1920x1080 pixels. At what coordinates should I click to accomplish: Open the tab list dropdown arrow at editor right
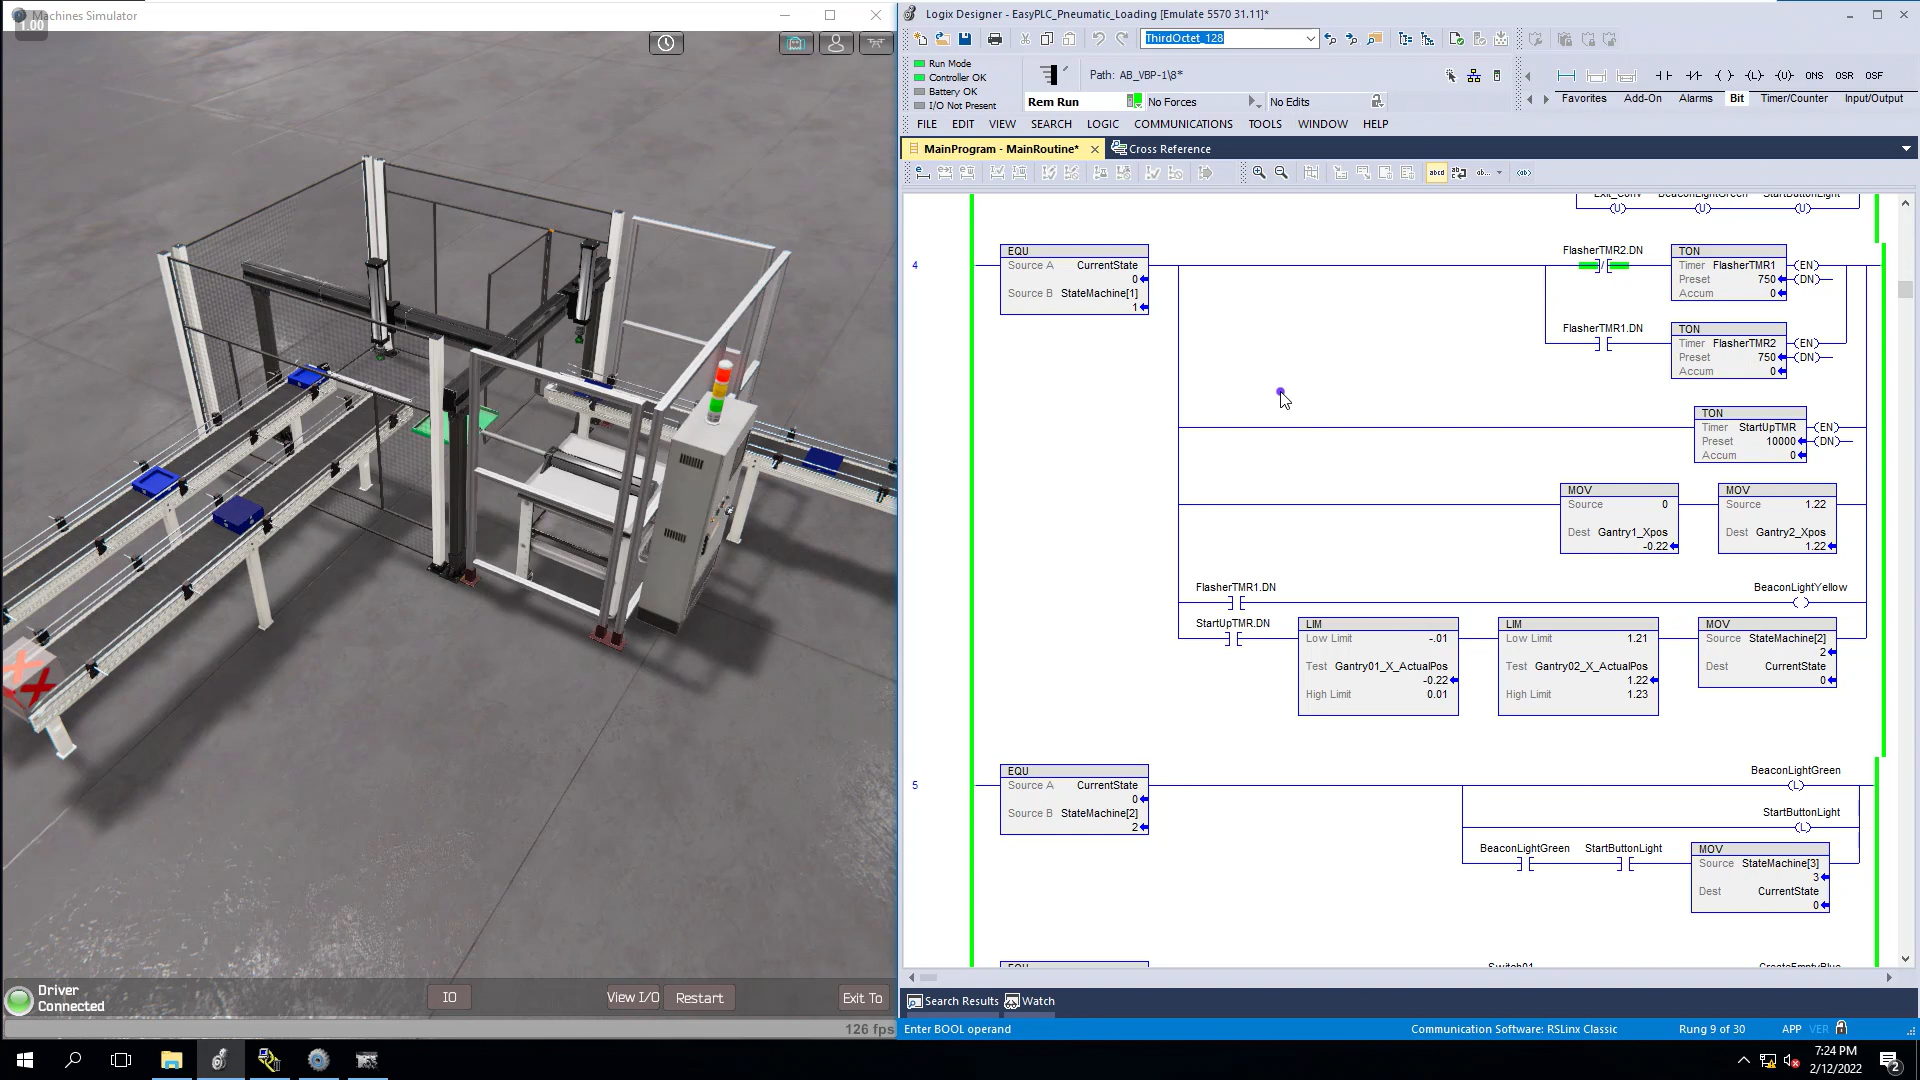pyautogui.click(x=1906, y=149)
